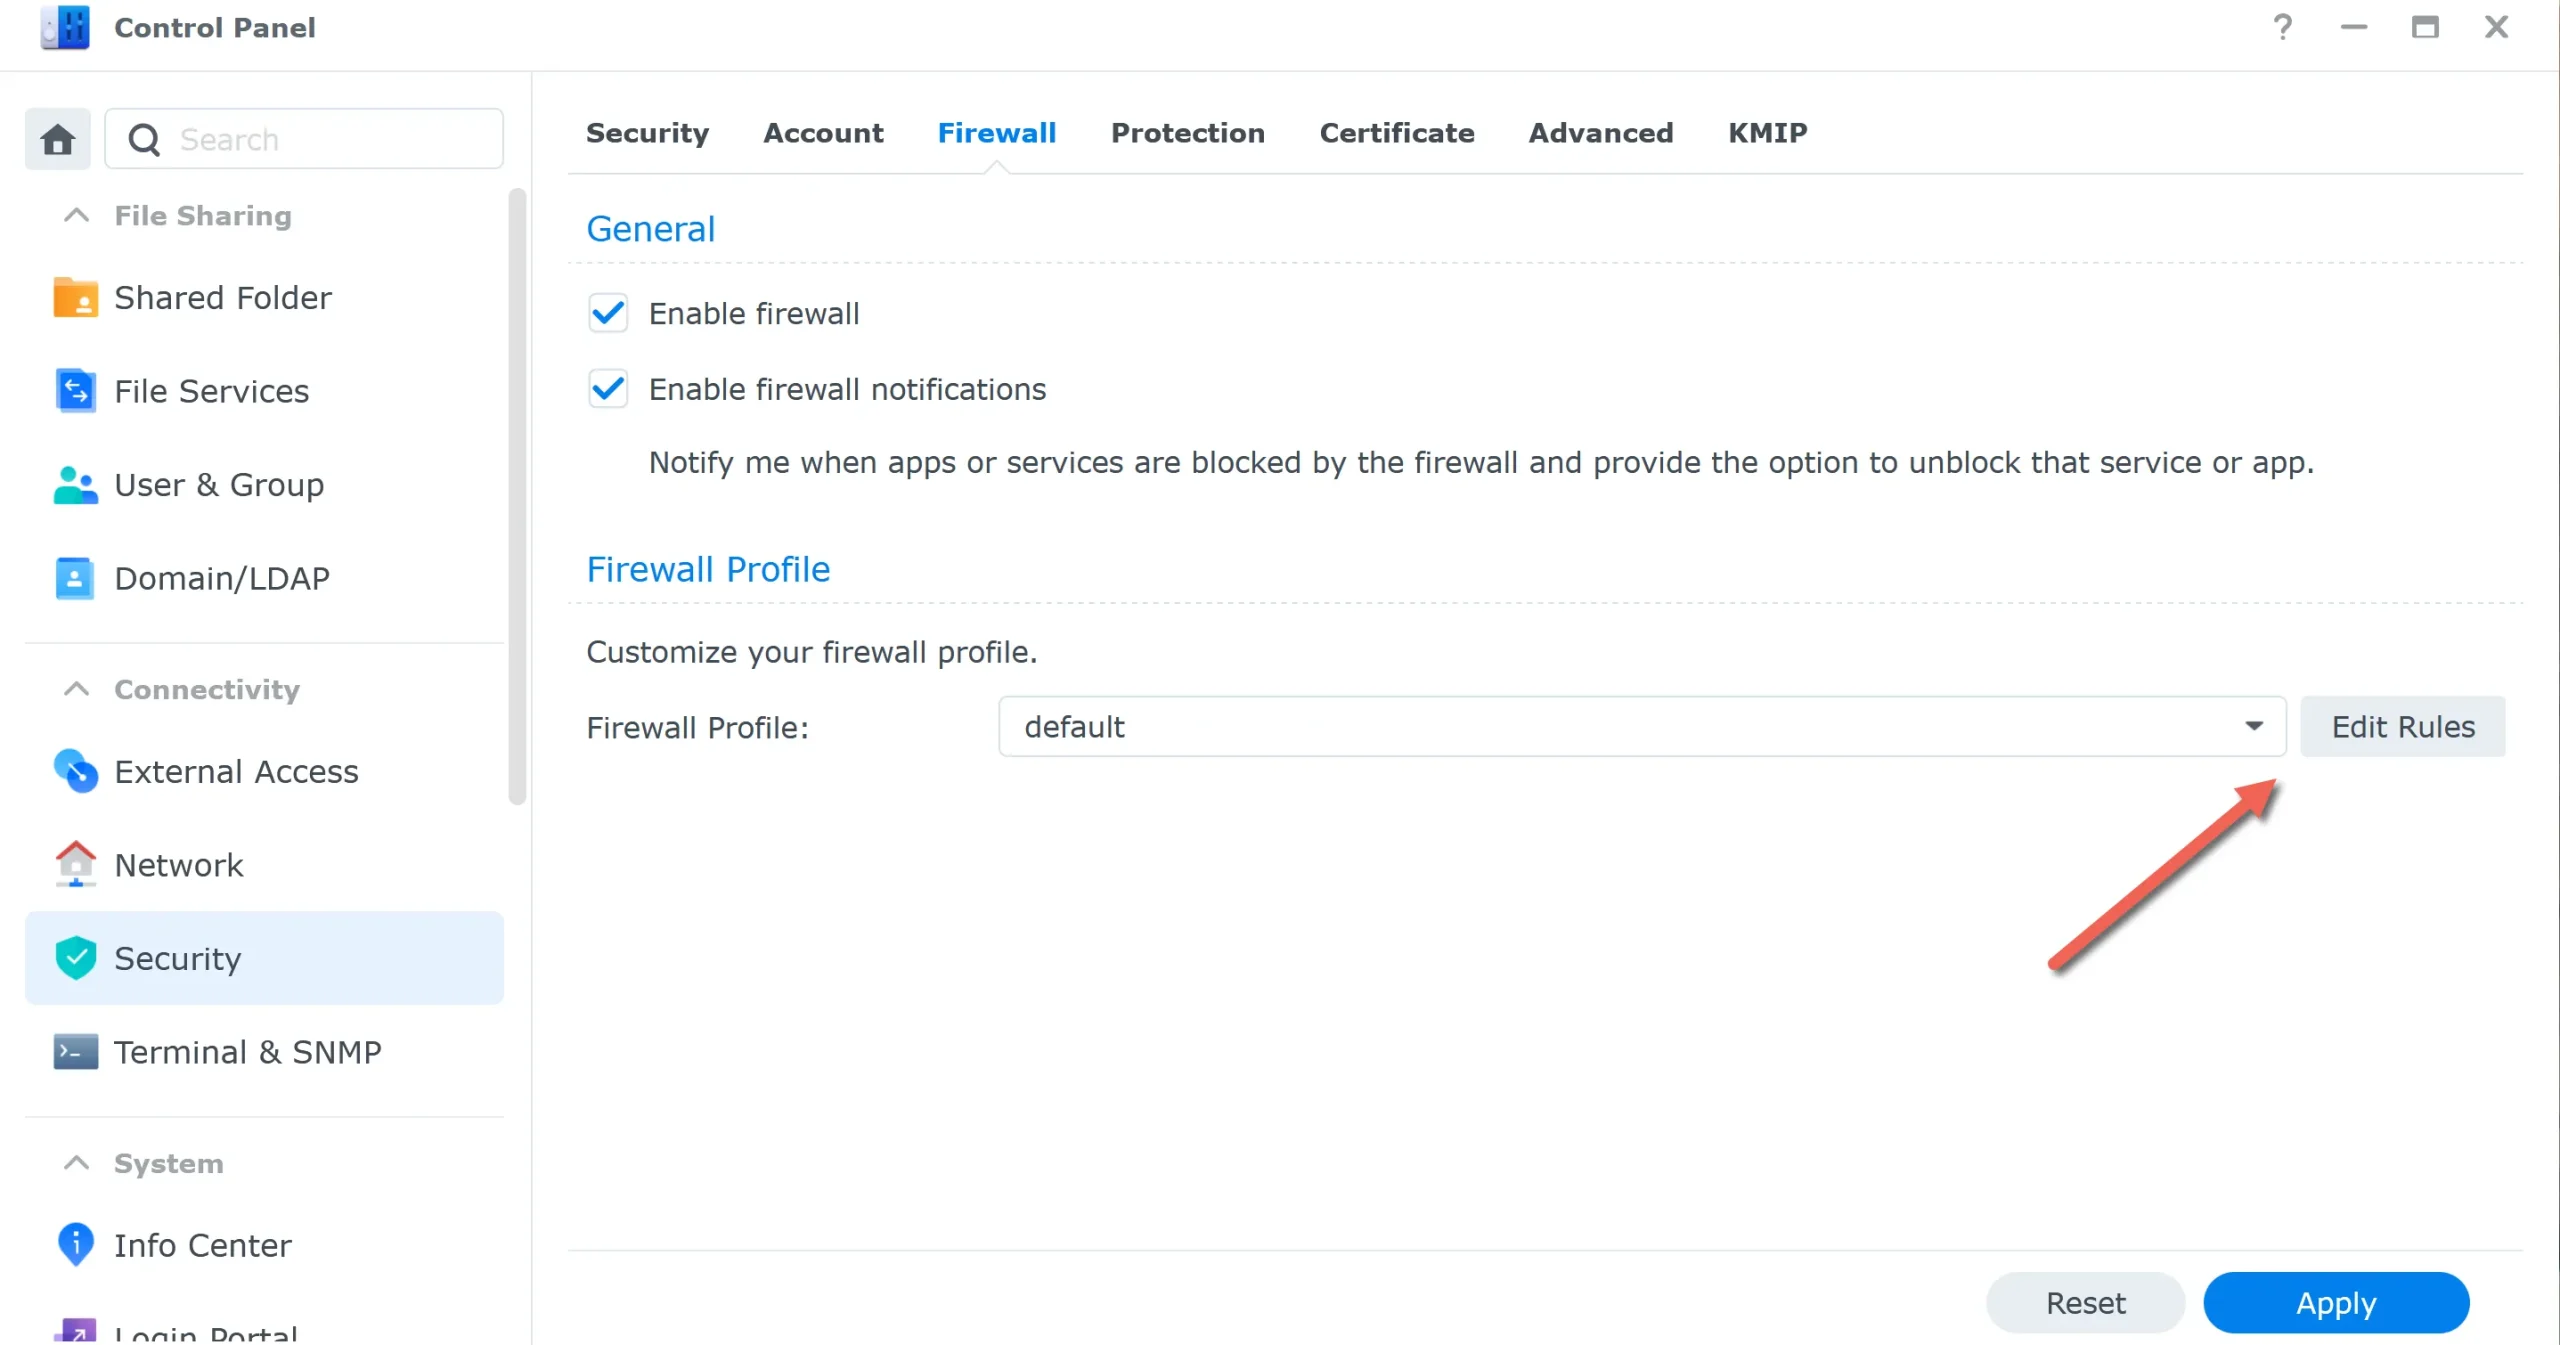The image size is (2560, 1345).
Task: Click the Security shield icon
Action: click(74, 957)
